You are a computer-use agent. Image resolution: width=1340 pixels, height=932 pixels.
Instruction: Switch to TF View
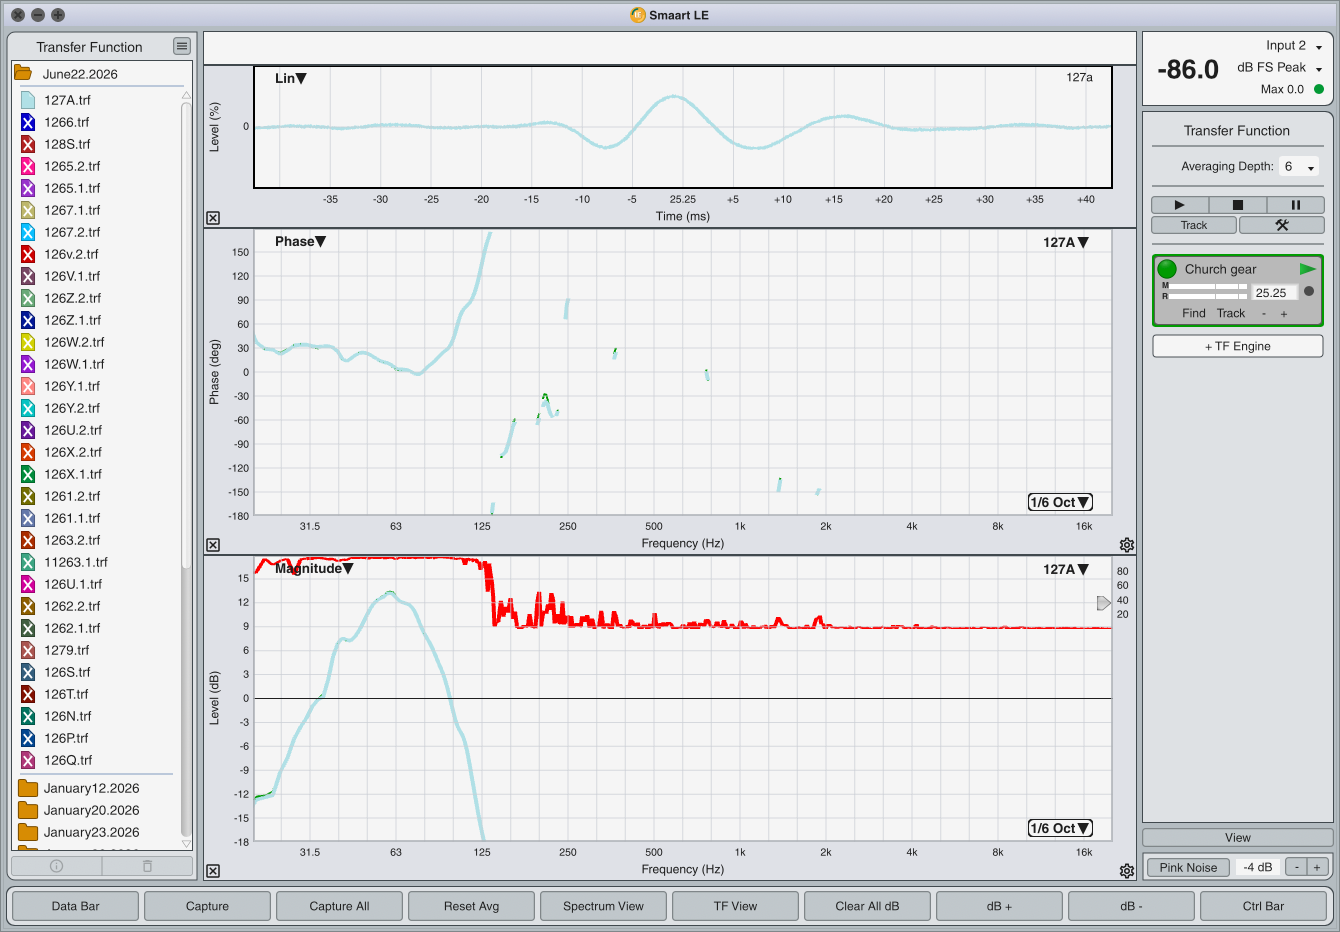click(x=735, y=906)
